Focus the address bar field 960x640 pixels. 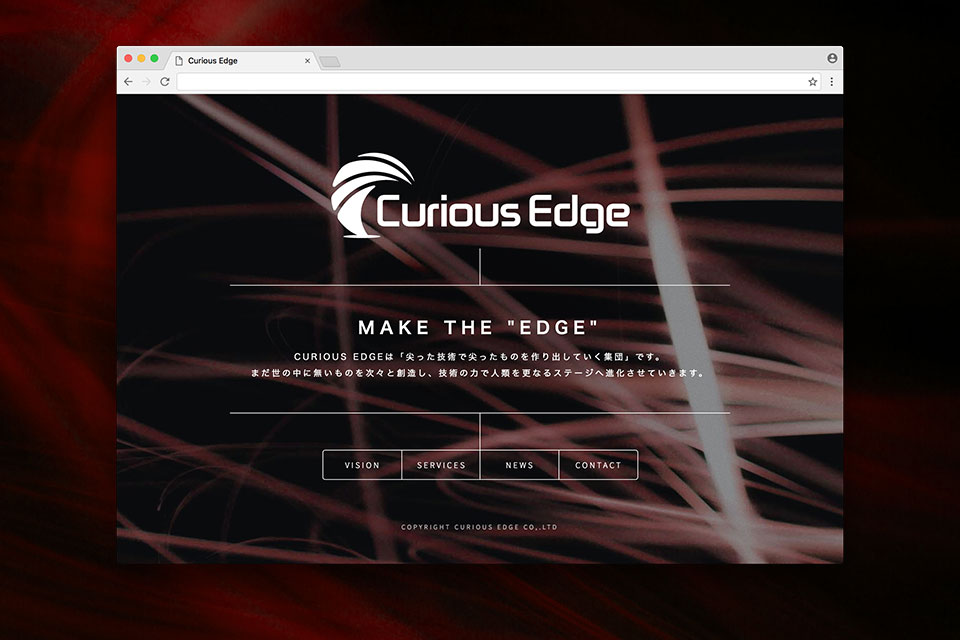pyautogui.click(x=498, y=81)
